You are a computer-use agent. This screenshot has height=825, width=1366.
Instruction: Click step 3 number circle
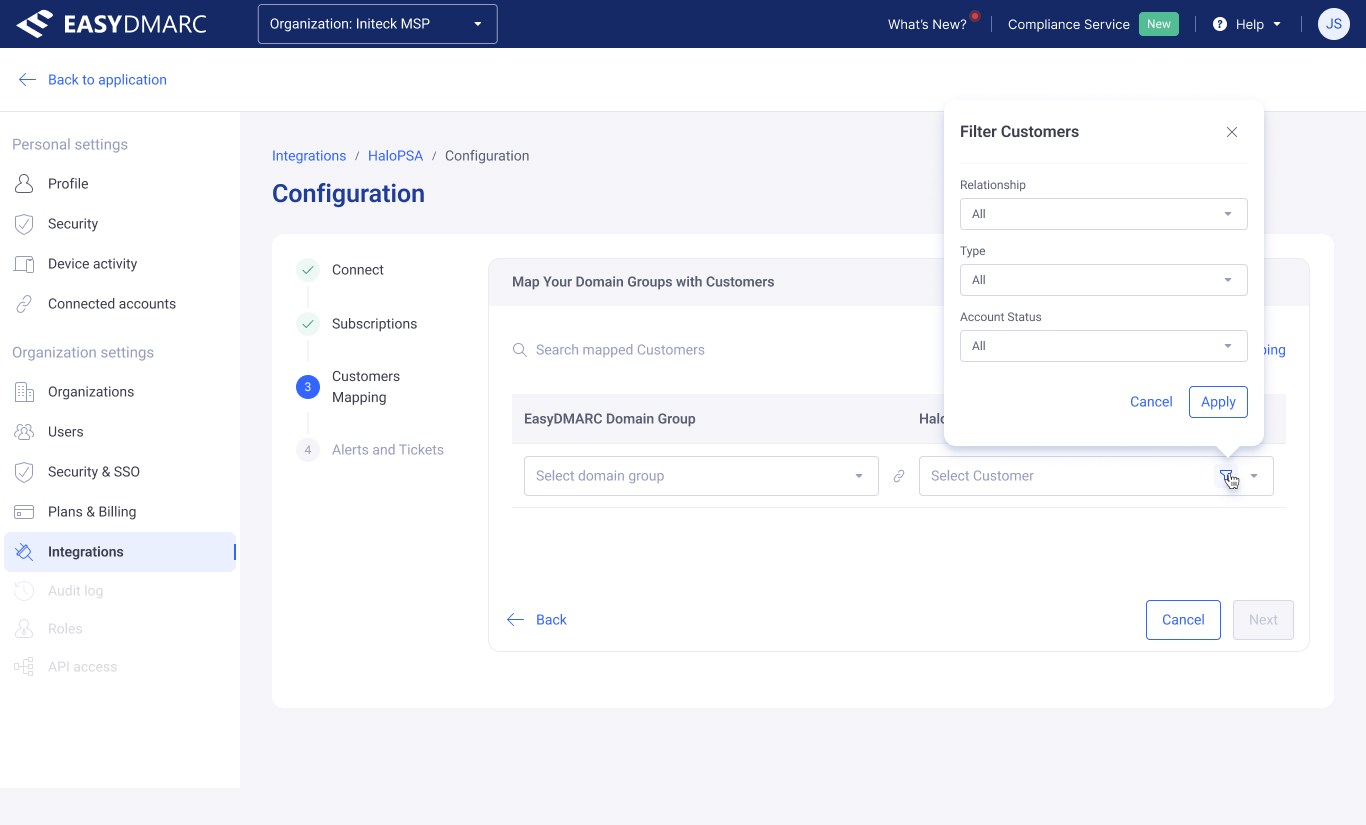(x=308, y=387)
